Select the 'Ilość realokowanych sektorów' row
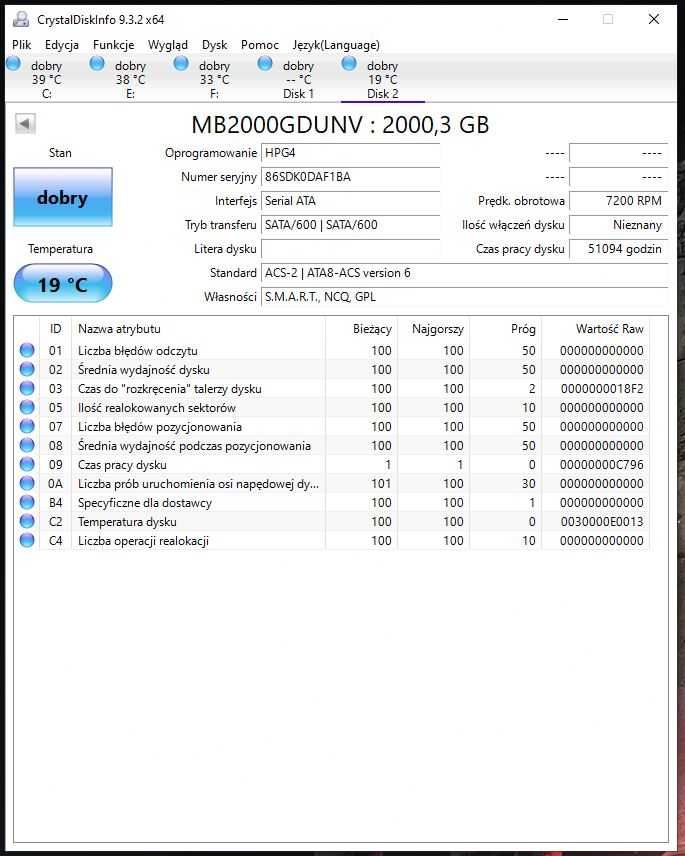The width and height of the screenshot is (685, 856). [x=332, y=407]
